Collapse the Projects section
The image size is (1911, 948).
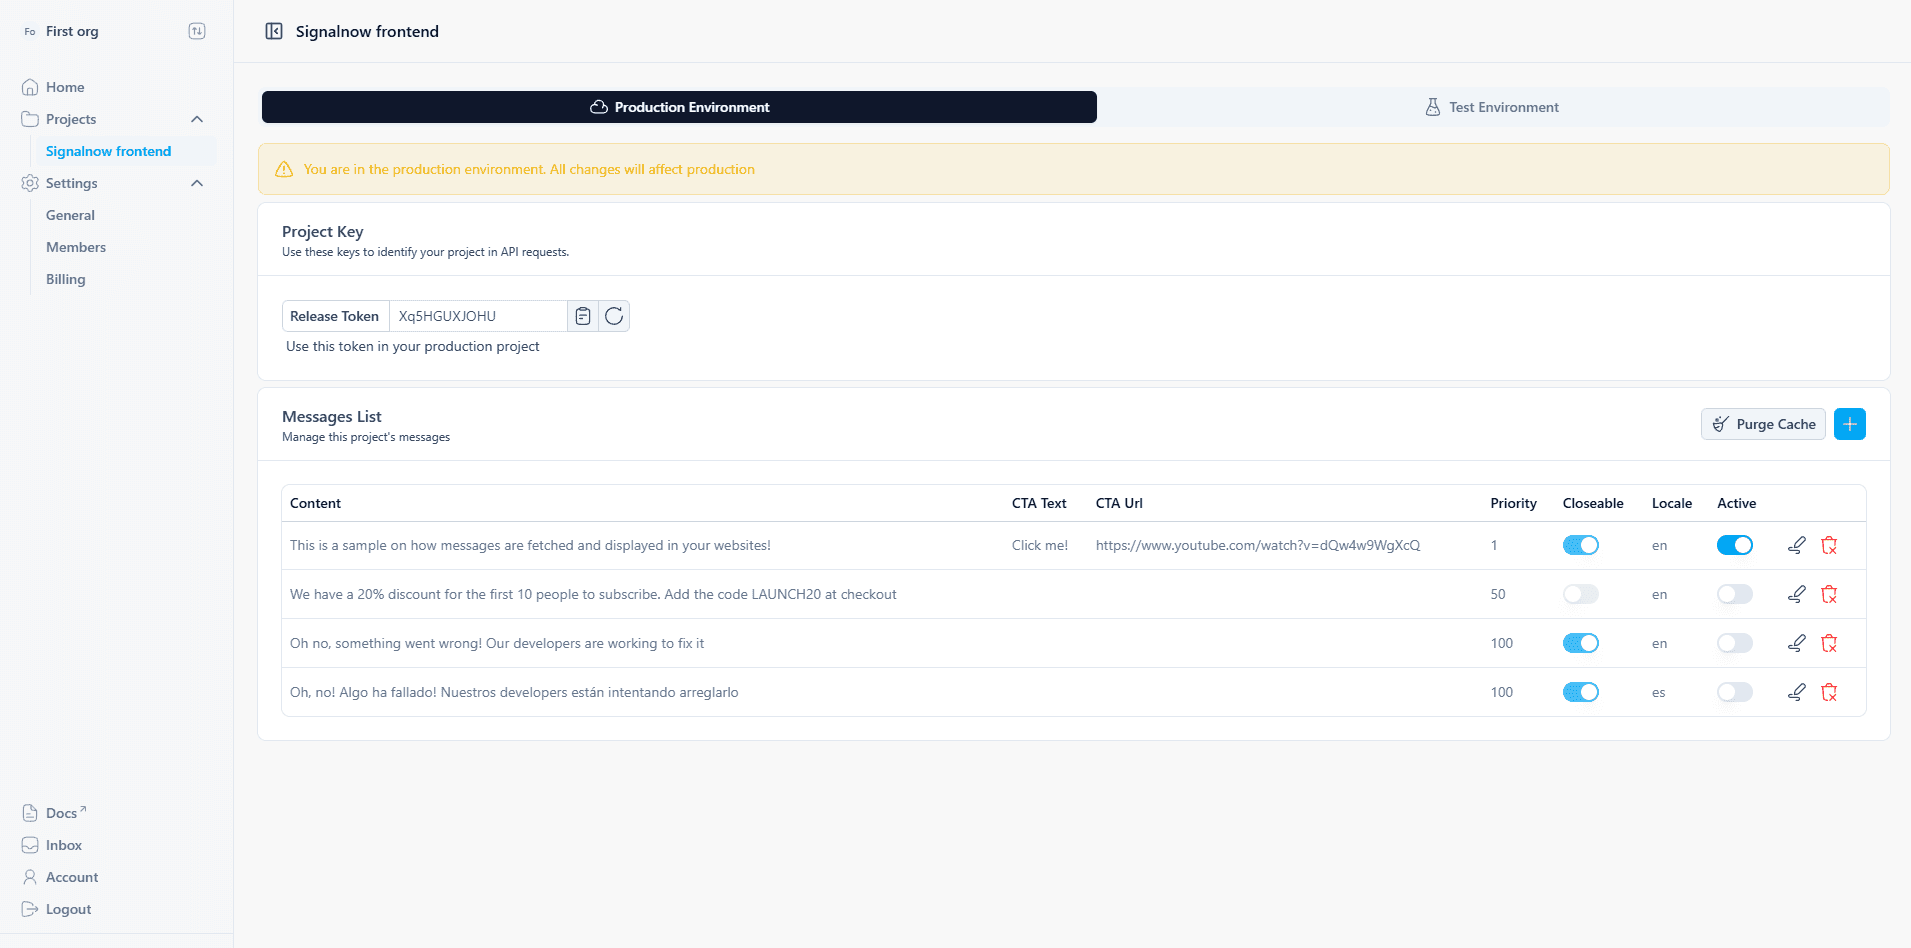(197, 118)
